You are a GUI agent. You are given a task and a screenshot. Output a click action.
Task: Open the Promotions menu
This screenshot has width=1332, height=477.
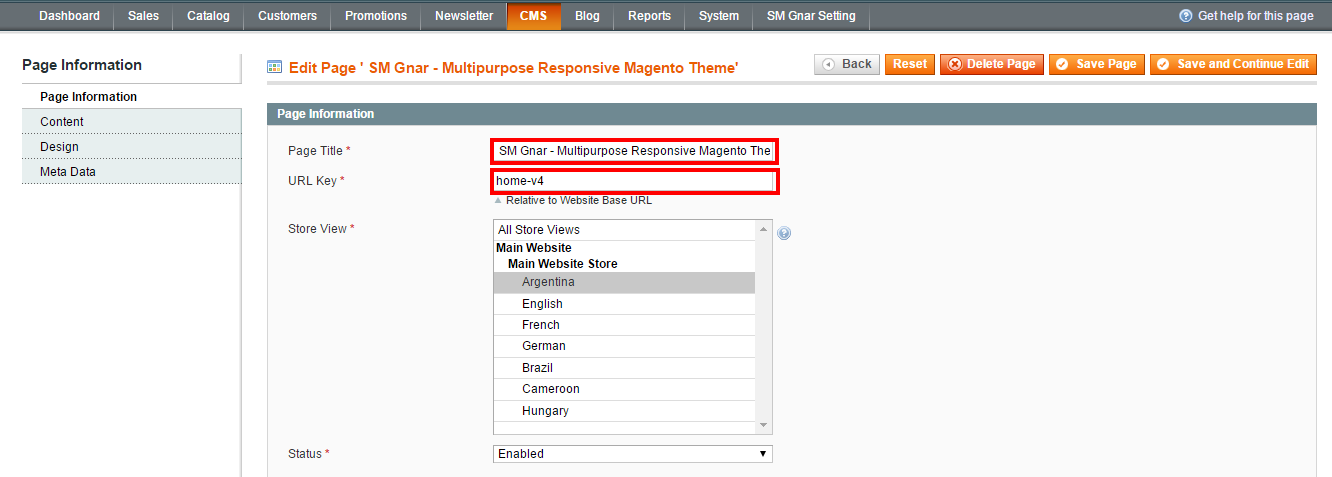coord(376,16)
